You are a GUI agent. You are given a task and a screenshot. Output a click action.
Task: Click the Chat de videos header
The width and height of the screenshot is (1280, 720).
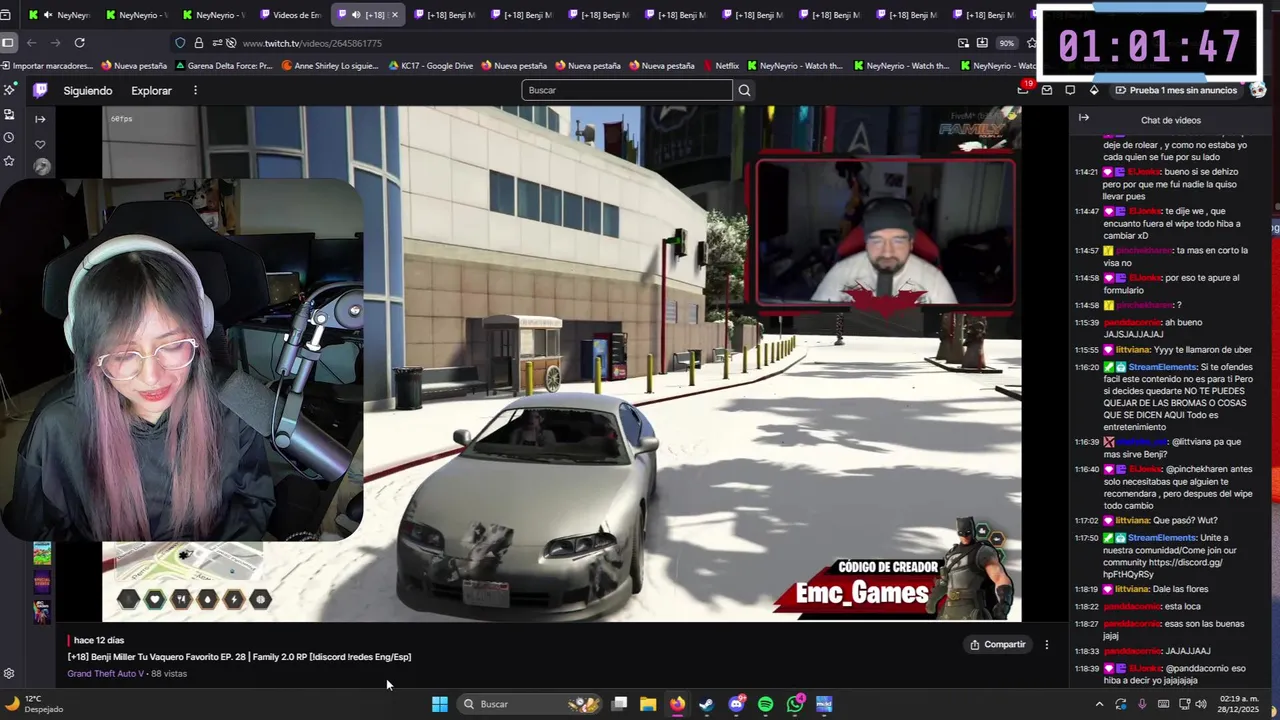[x=1171, y=120]
